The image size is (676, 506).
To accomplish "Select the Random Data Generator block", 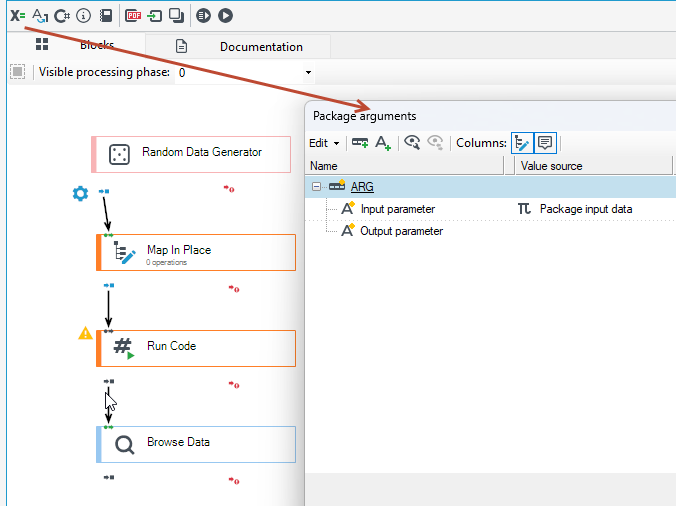I will click(x=191, y=154).
